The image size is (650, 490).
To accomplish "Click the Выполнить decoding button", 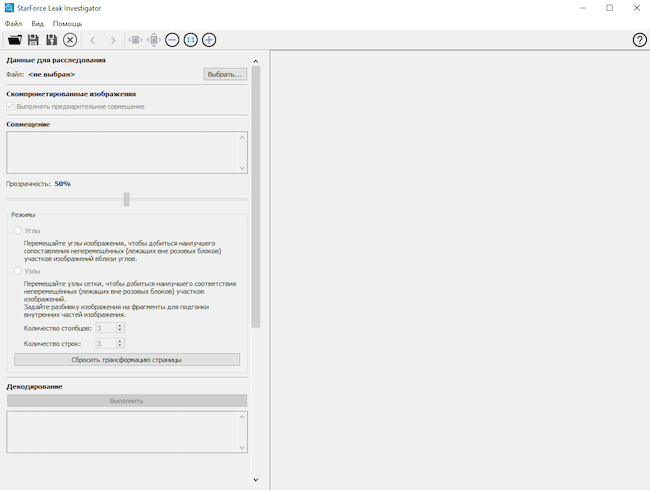I will 127,400.
